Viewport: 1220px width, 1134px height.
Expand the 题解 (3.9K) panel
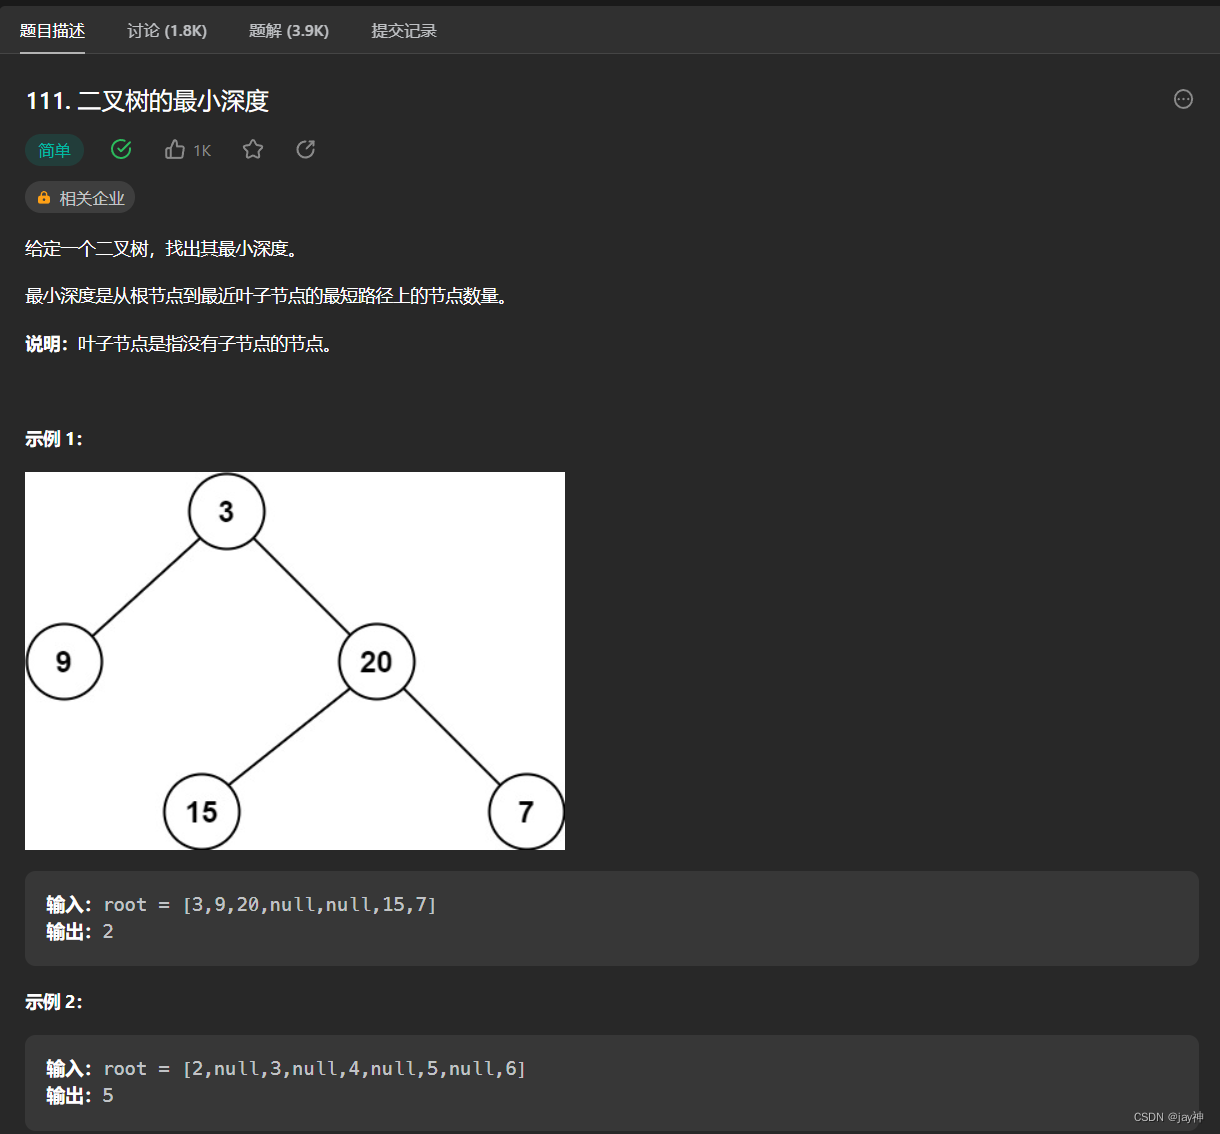289,31
